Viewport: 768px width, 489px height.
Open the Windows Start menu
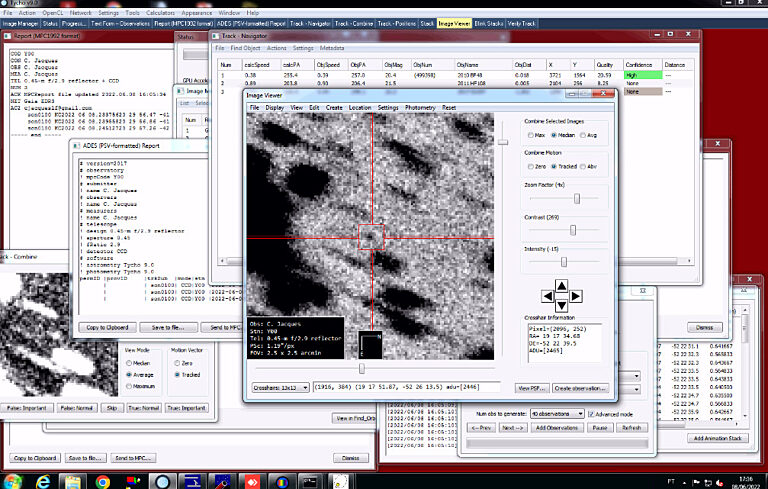click(x=11, y=482)
